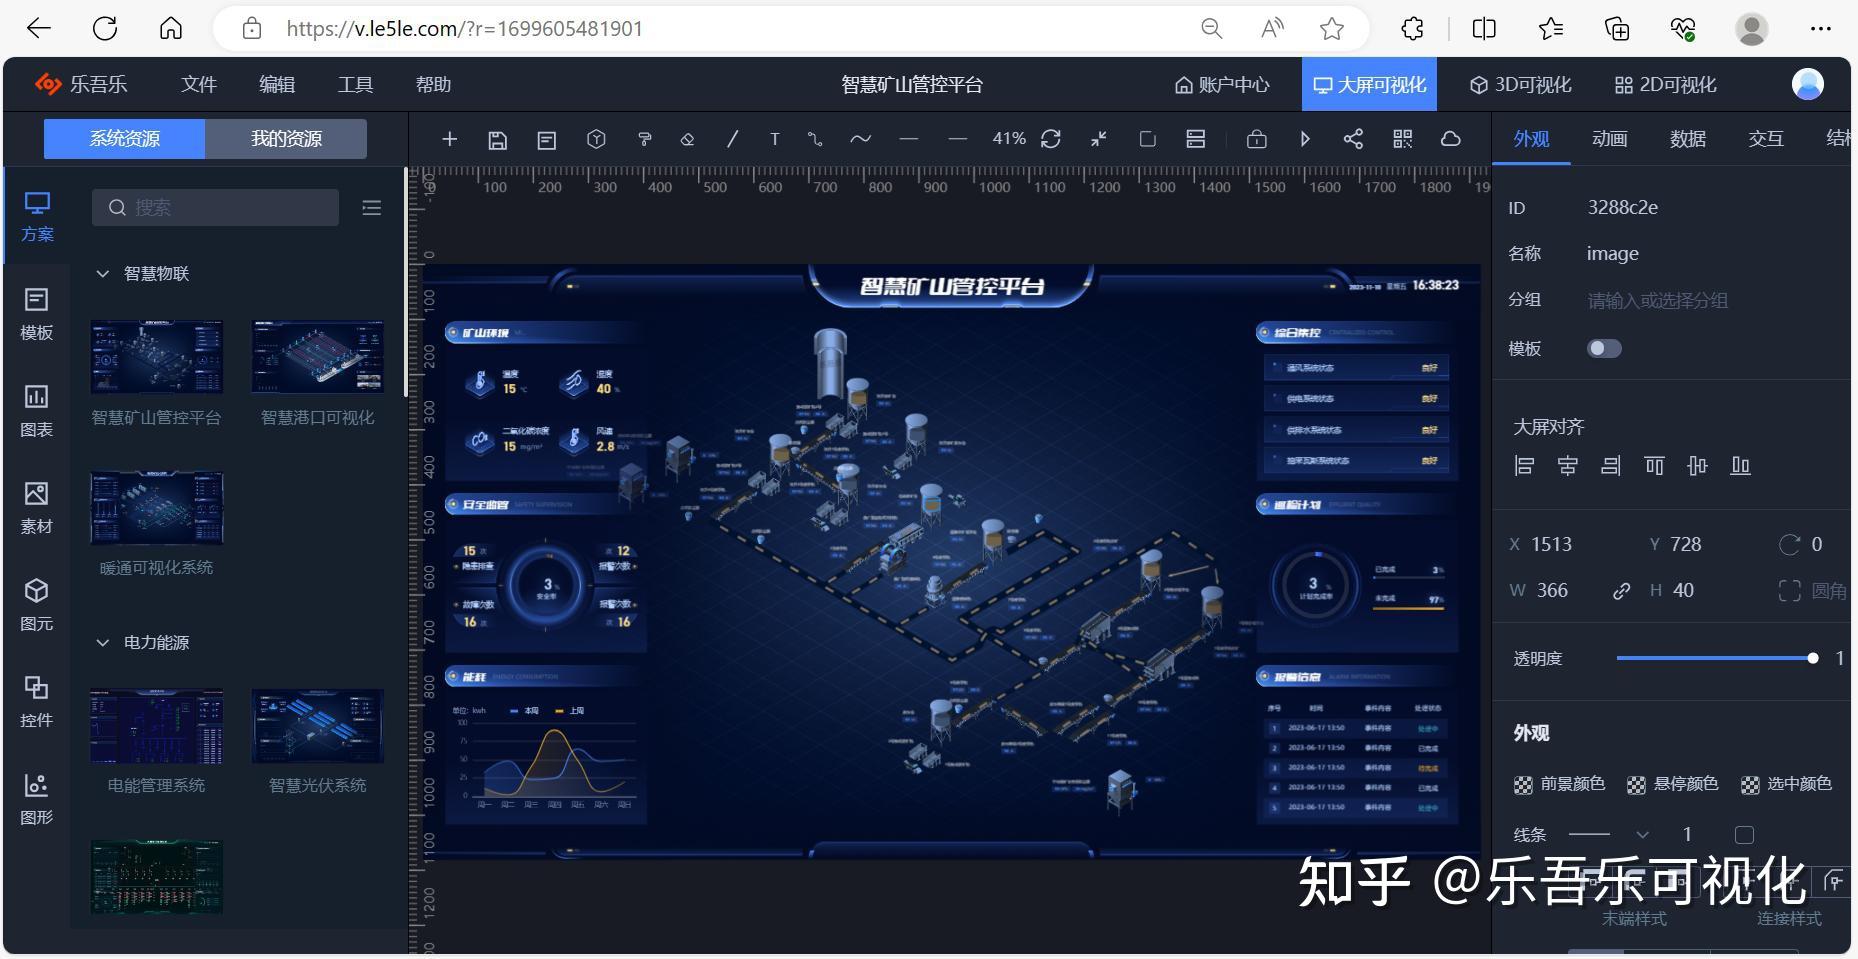
Task: Toggle the W/H aspect ratio link icon
Action: click(1621, 590)
